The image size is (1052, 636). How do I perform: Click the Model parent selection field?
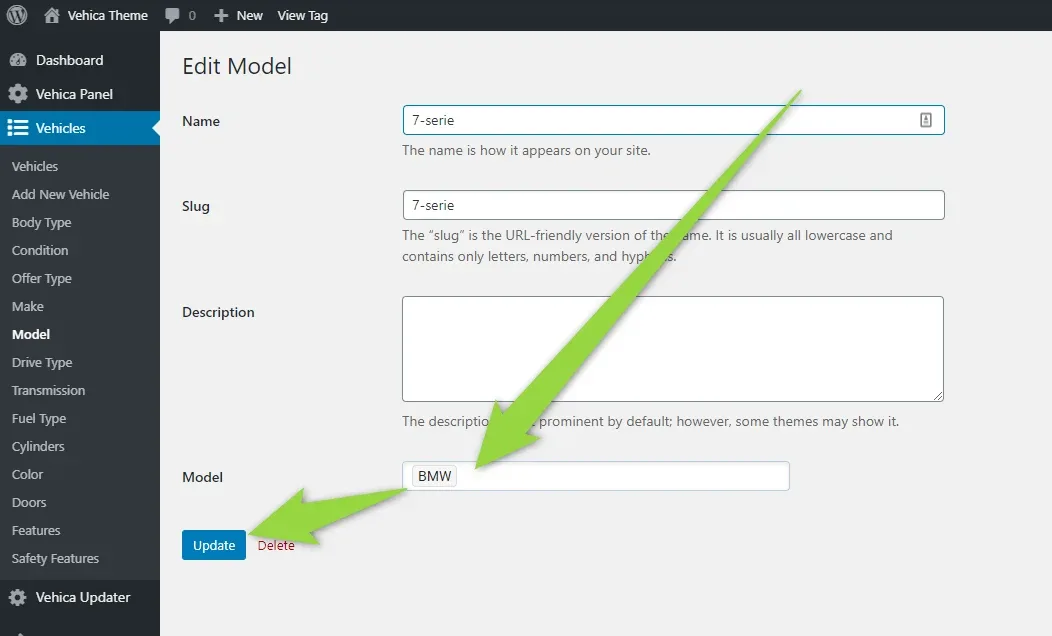tap(596, 476)
